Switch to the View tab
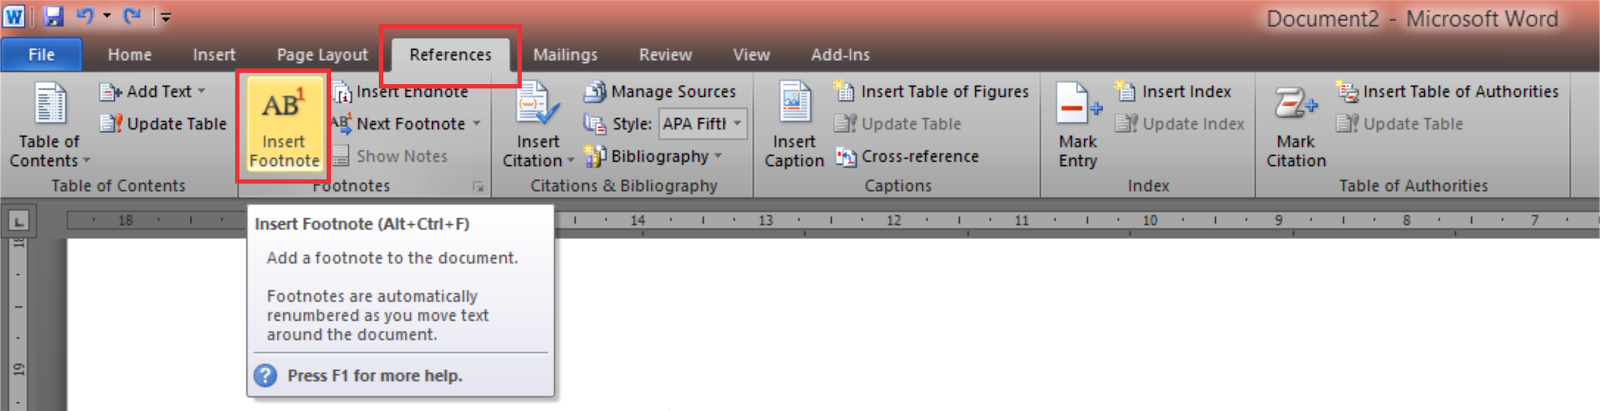This screenshot has height=411, width=1600. 751,55
